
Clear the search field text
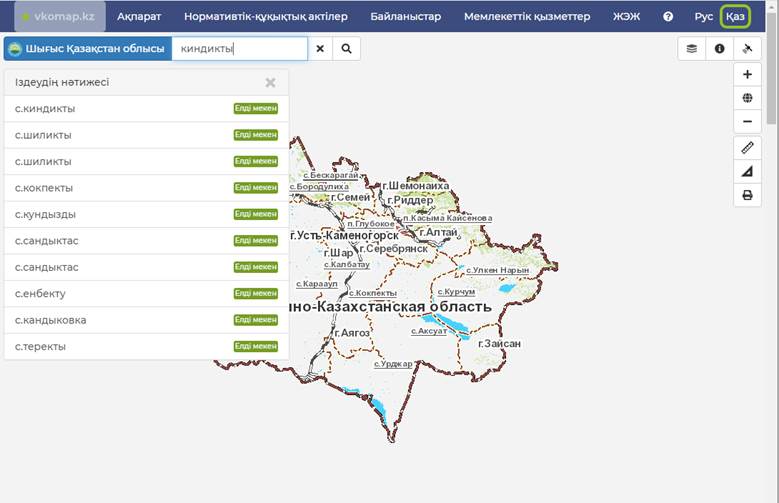pyautogui.click(x=320, y=48)
